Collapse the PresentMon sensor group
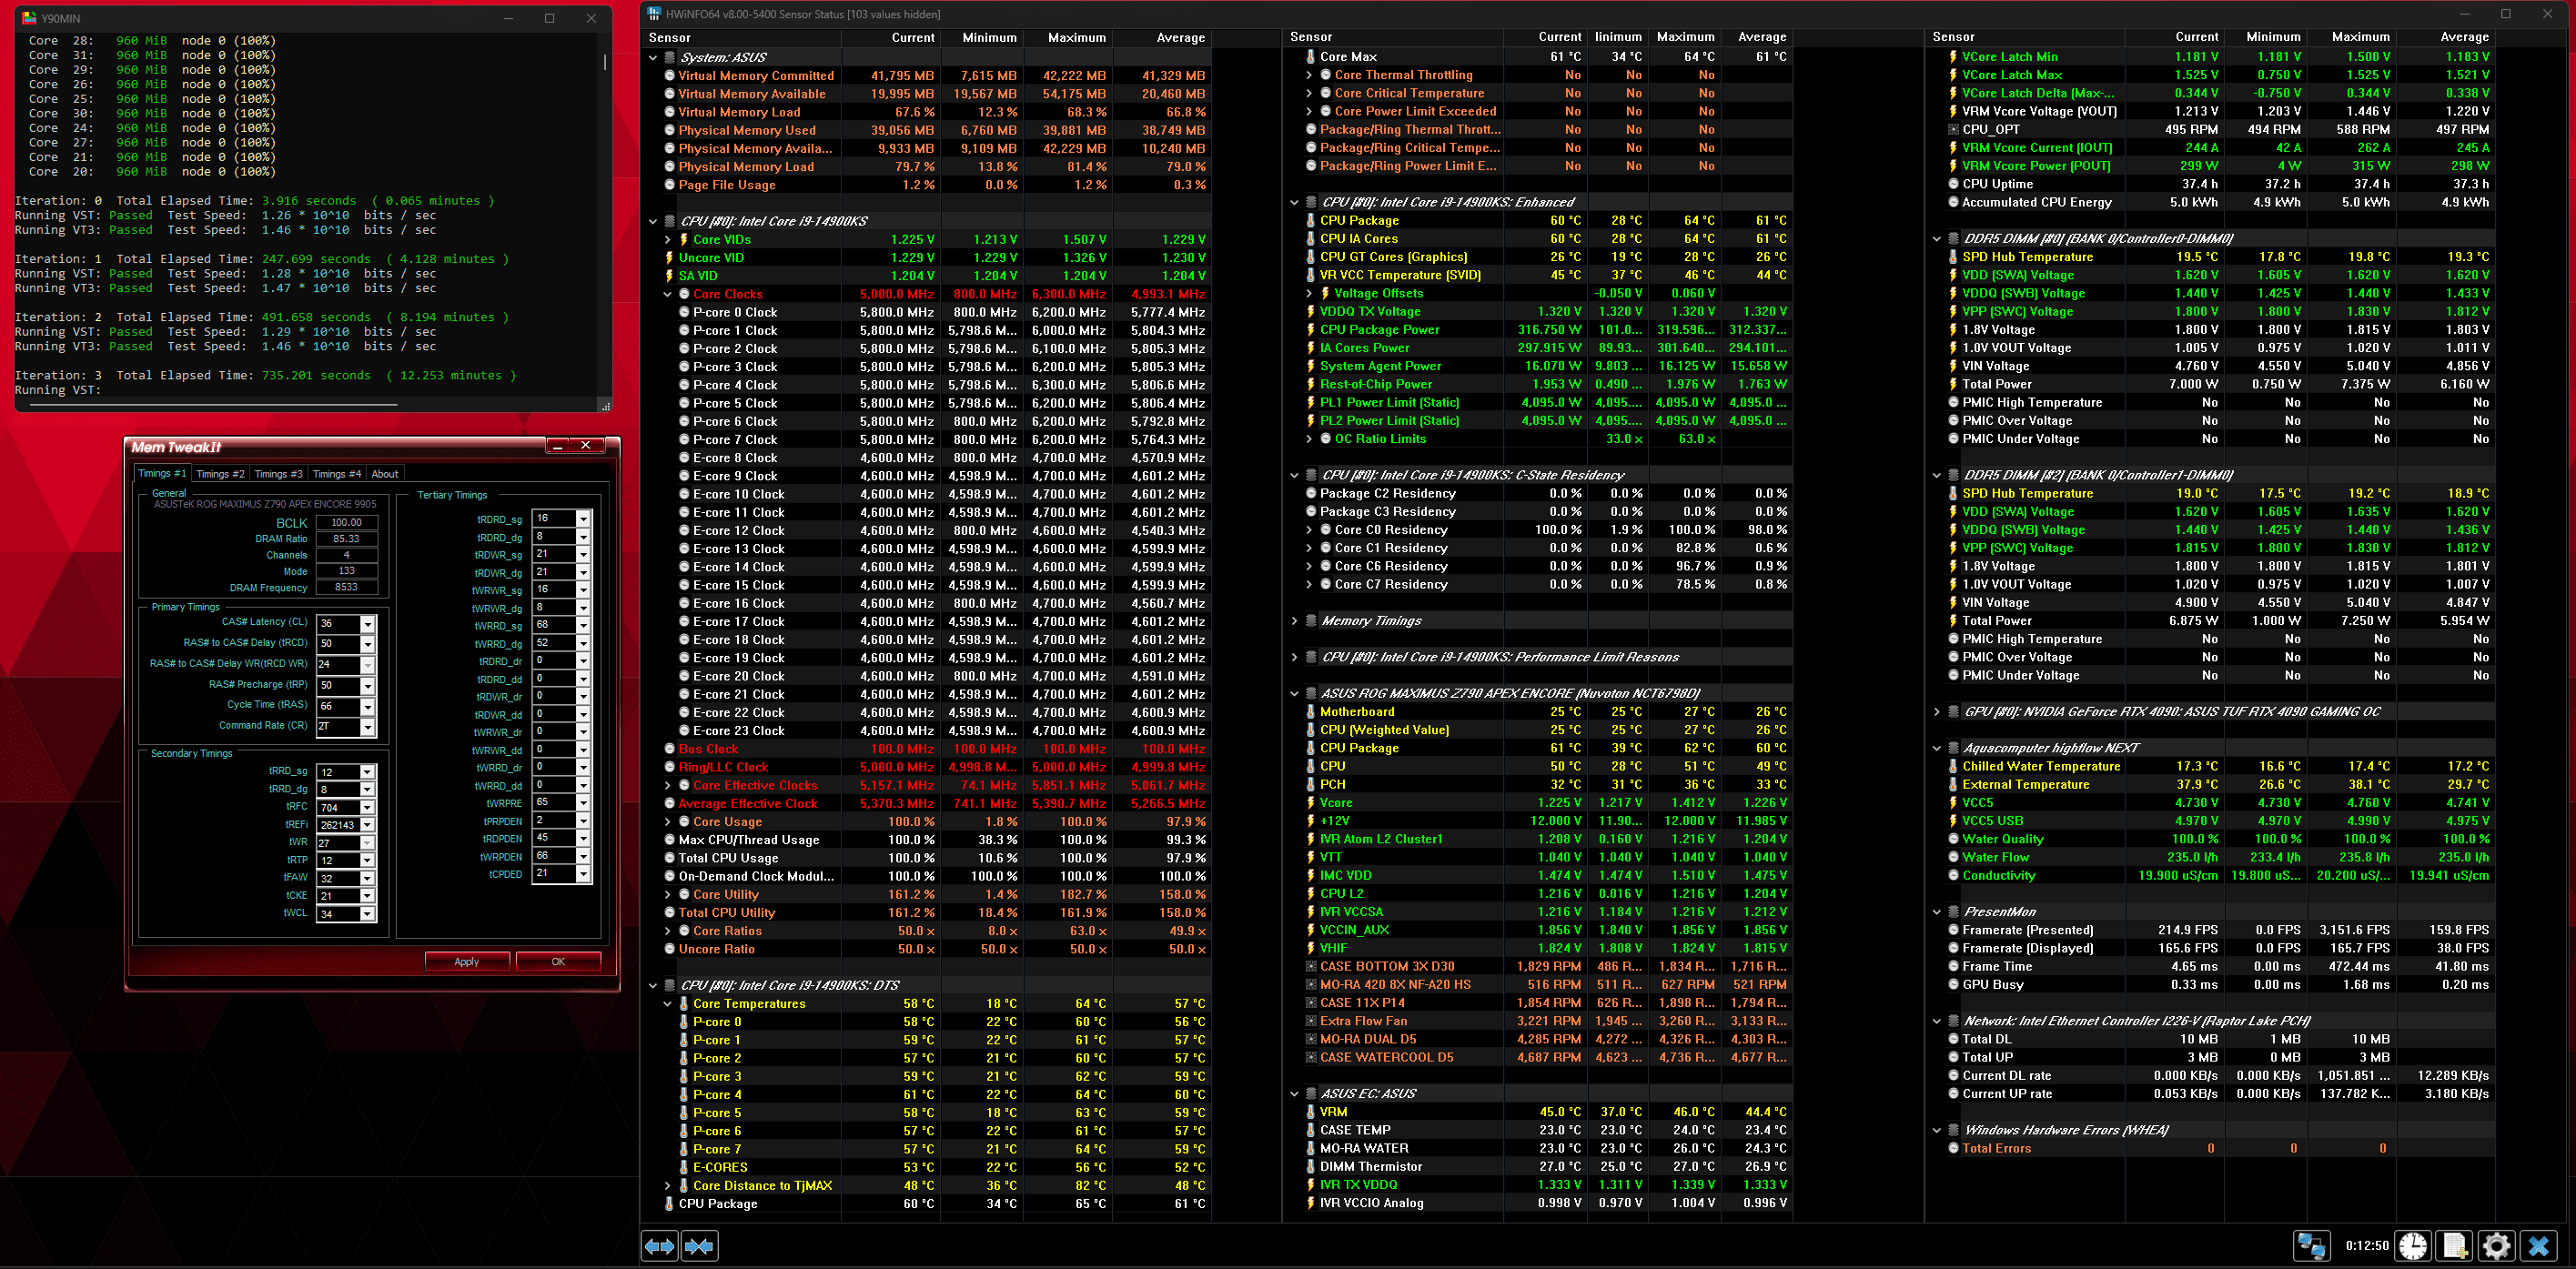The height and width of the screenshot is (1269, 2576). 1937,912
